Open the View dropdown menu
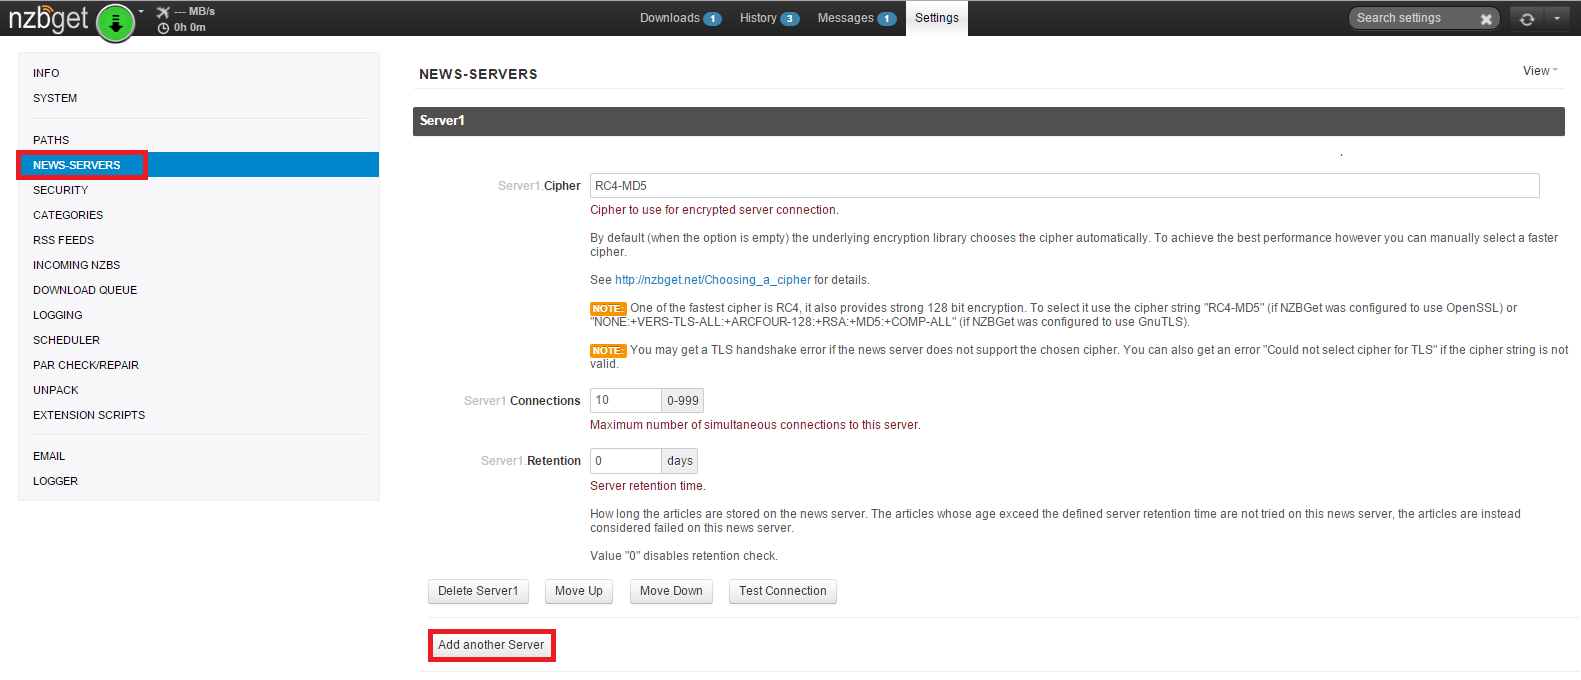The image size is (1581, 680). point(1539,71)
